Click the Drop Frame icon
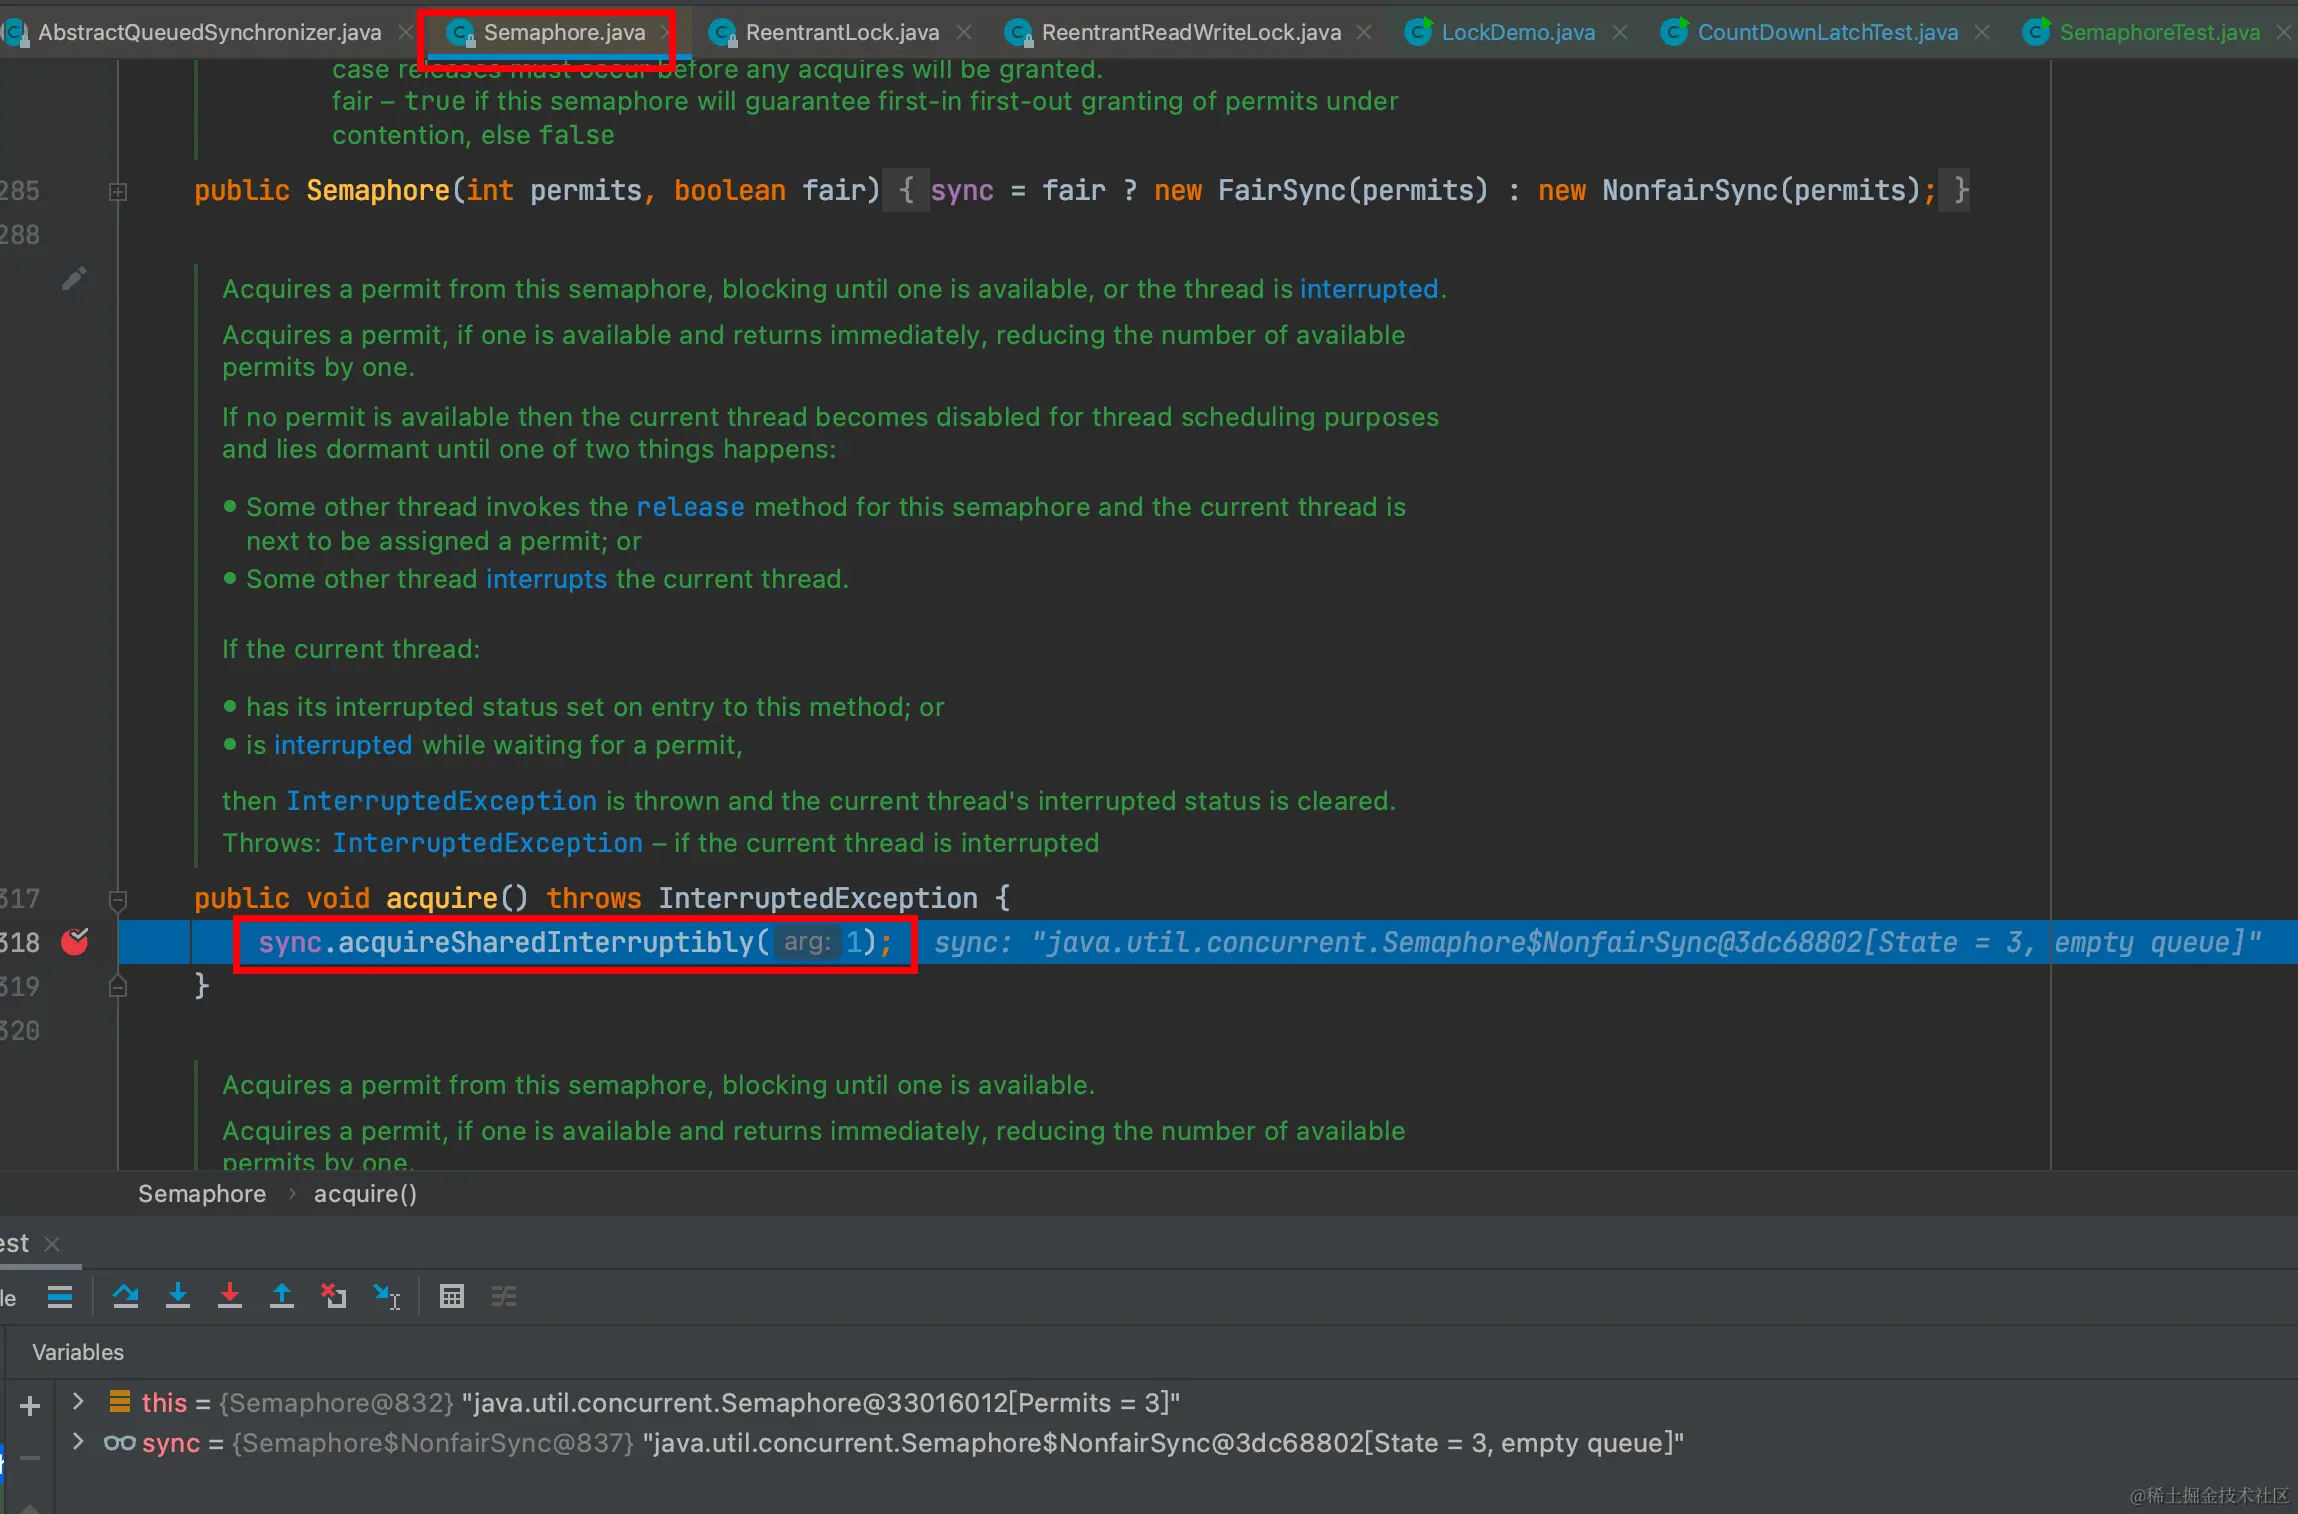The width and height of the screenshot is (2298, 1514). (x=334, y=1296)
